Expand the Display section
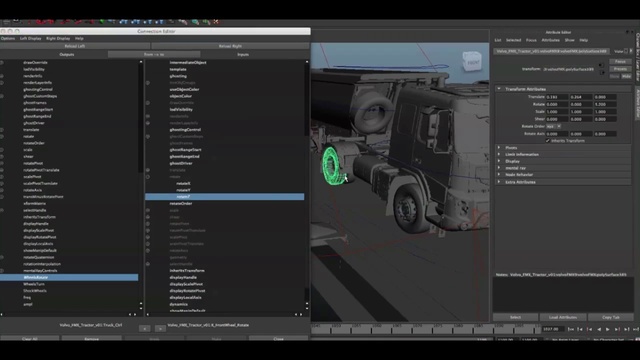640x360 pixels. [x=499, y=161]
